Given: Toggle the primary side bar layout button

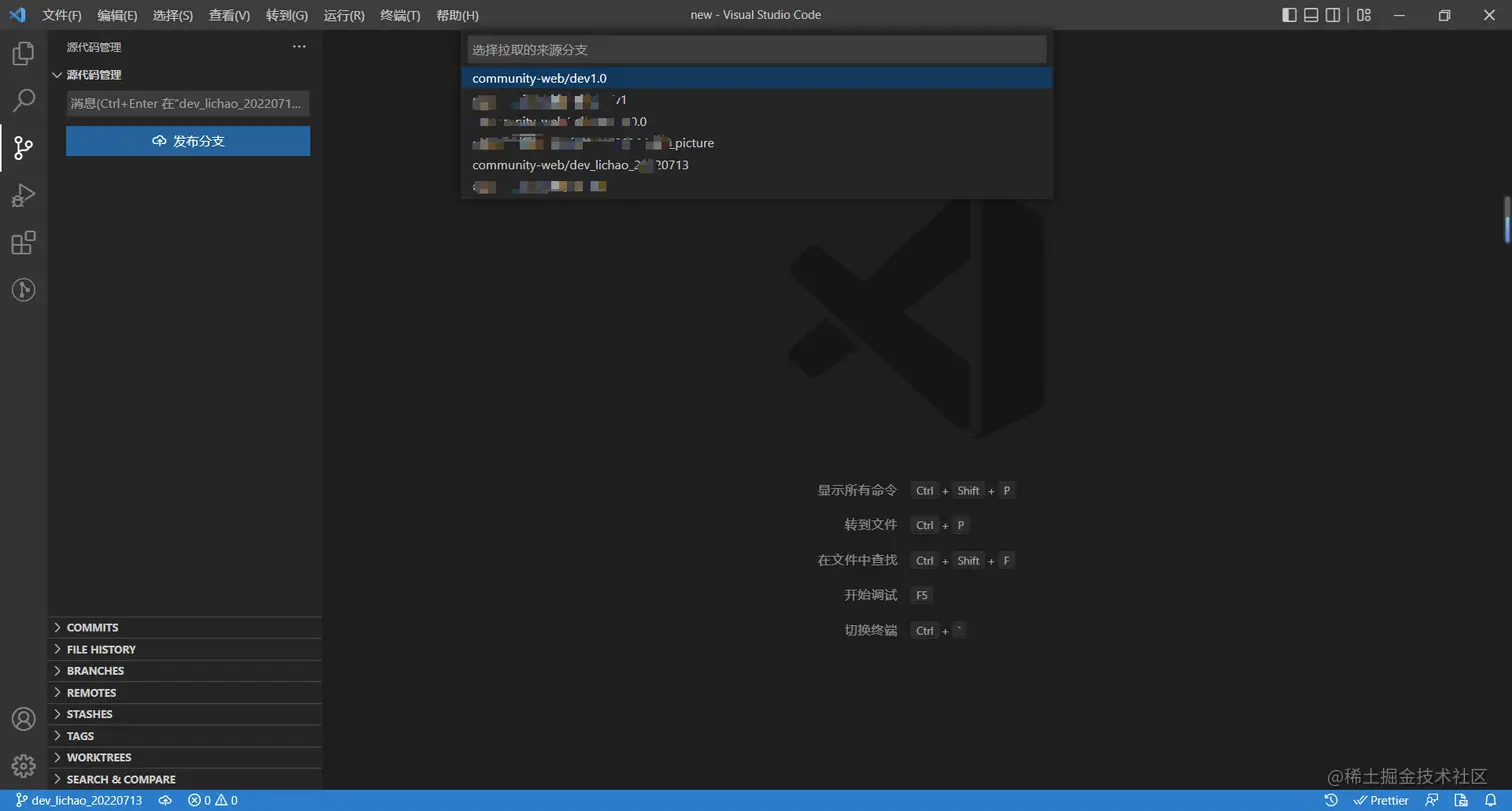Looking at the screenshot, I should (1289, 15).
